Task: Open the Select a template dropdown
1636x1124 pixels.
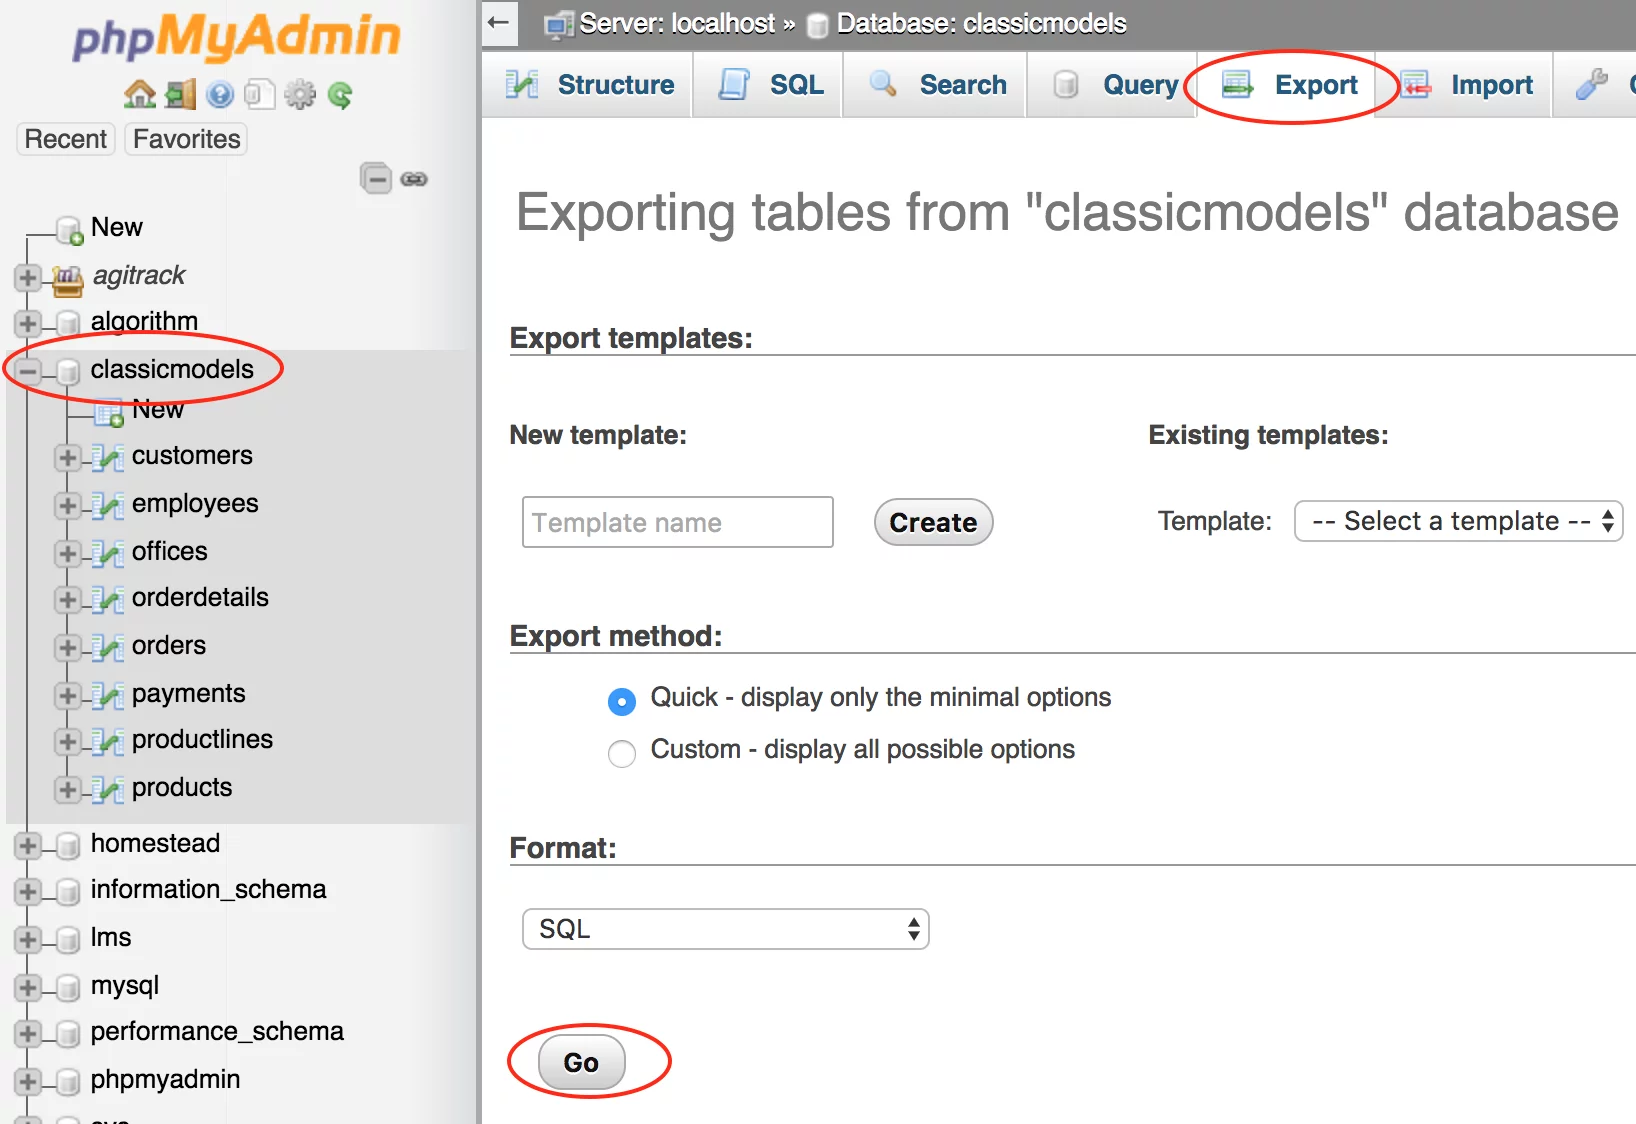Action: pyautogui.click(x=1457, y=521)
